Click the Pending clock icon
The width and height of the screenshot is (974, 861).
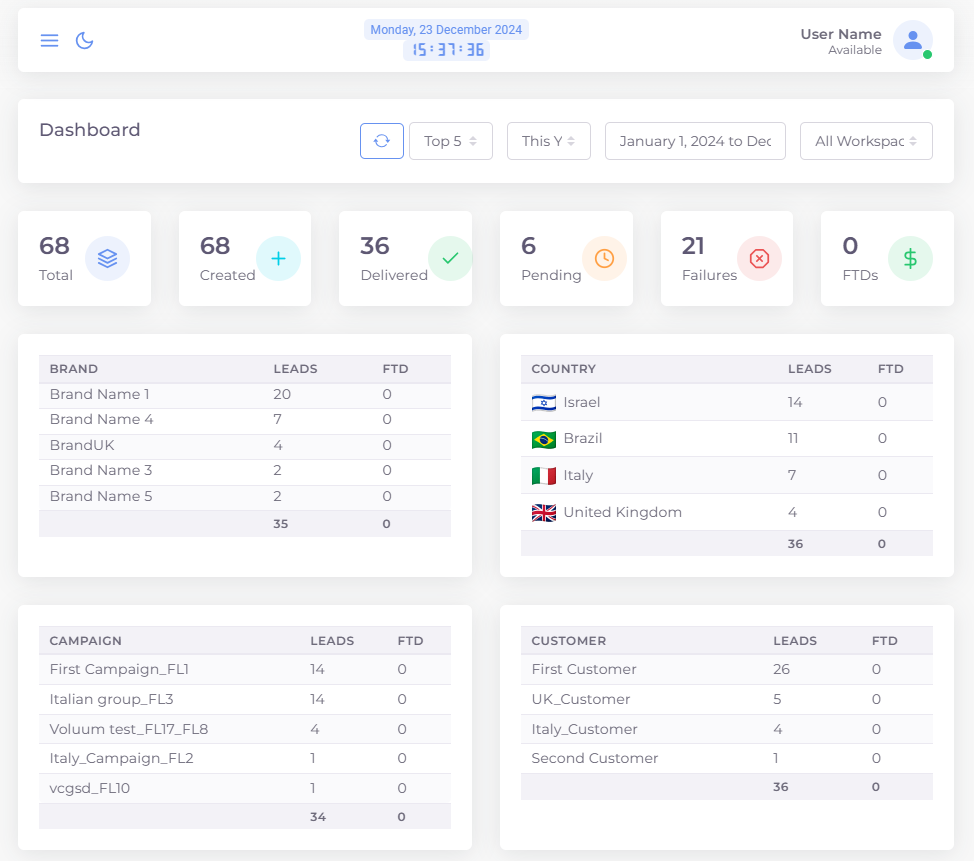(x=604, y=258)
